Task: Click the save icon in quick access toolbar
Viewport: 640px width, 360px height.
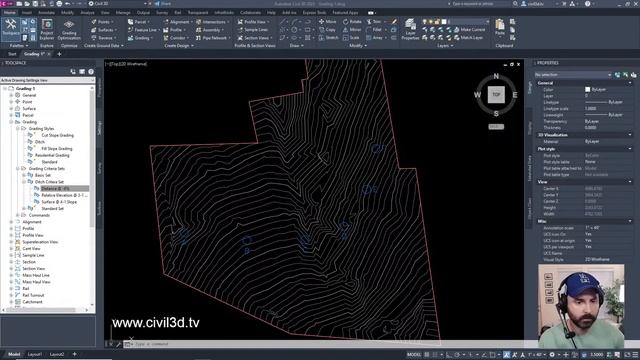Action: 35,4
